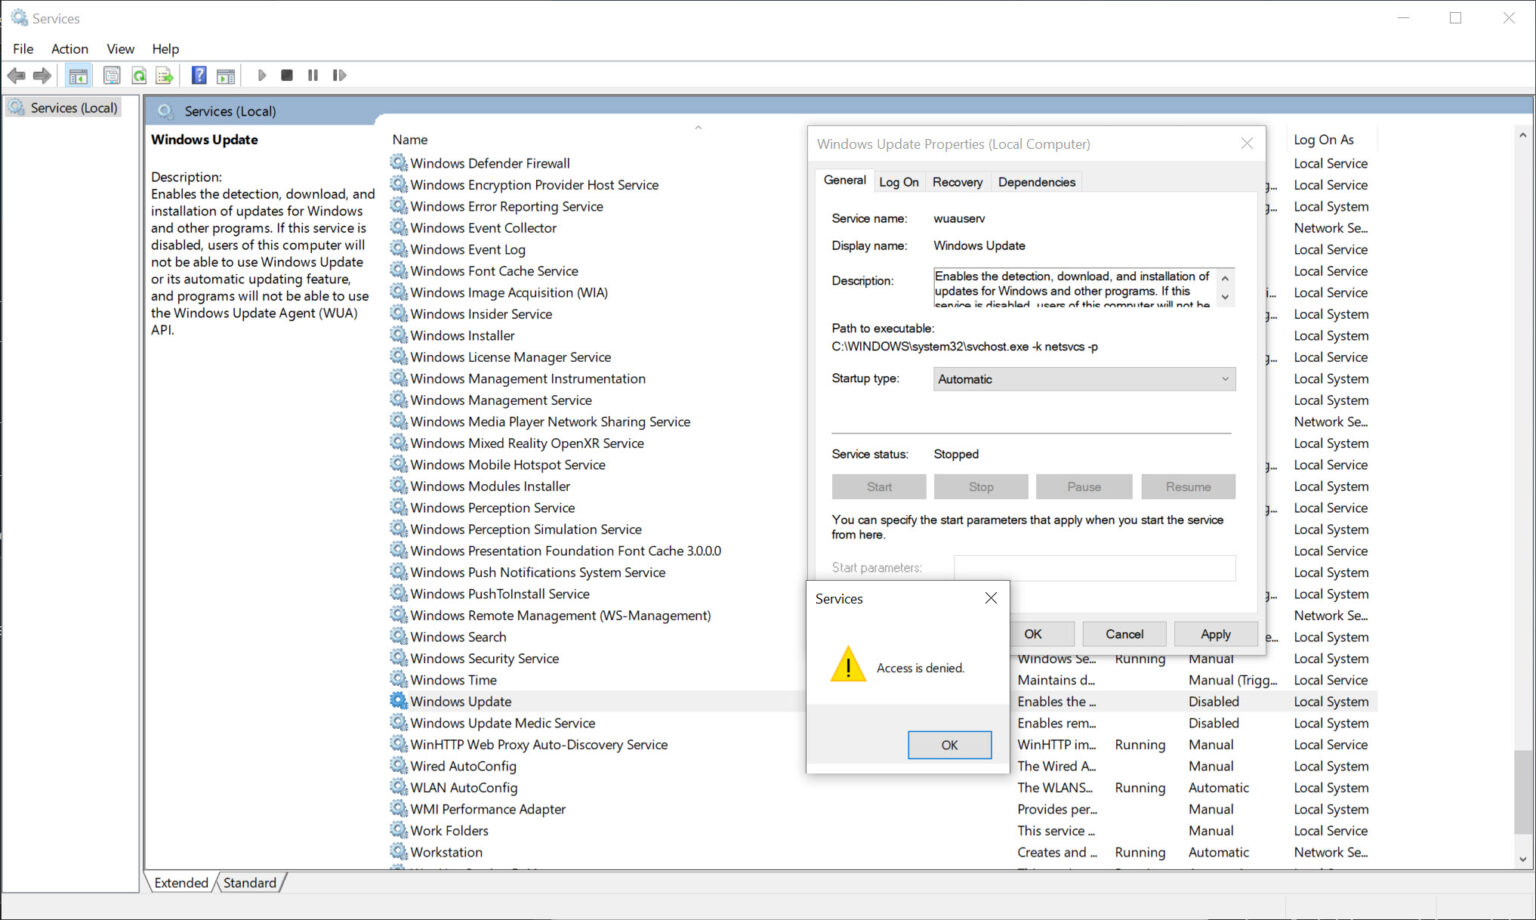Switch to the Recovery tab
Screen dimensions: 1536x920
(957, 181)
